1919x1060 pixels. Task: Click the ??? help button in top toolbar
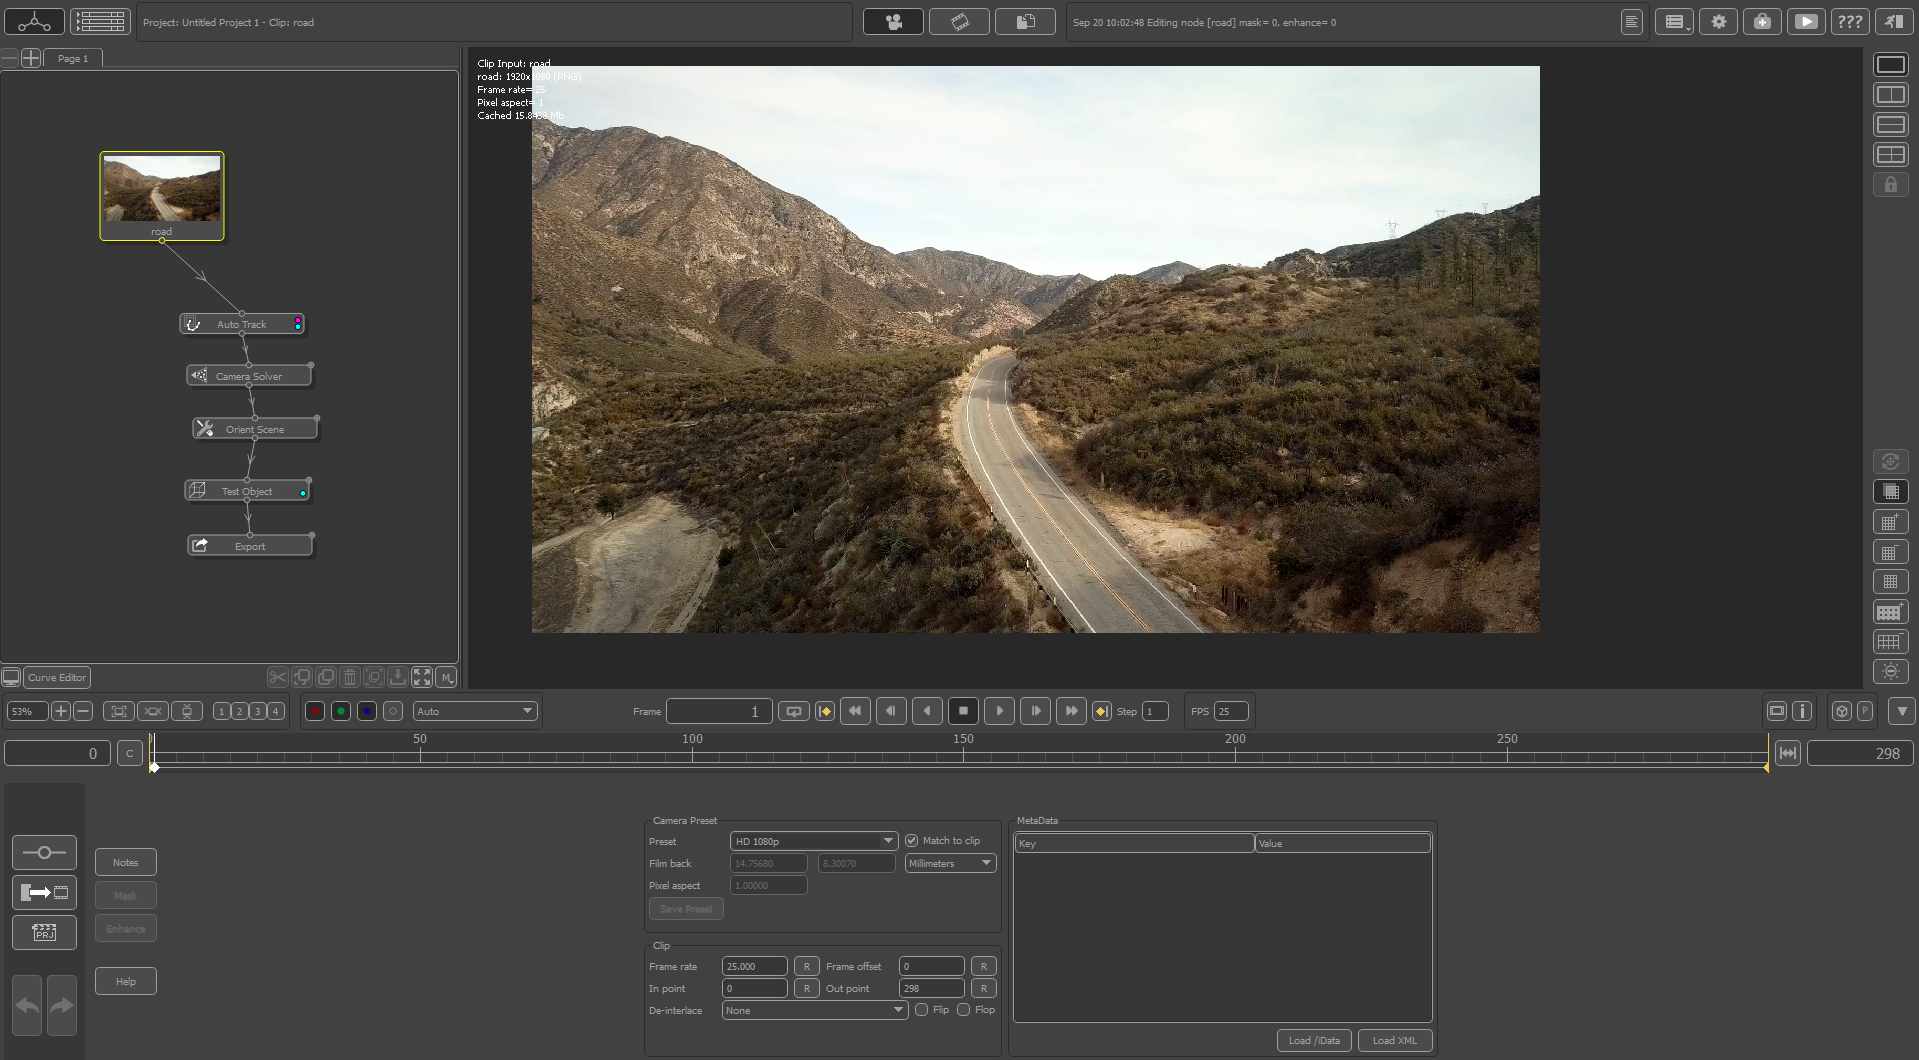1849,22
